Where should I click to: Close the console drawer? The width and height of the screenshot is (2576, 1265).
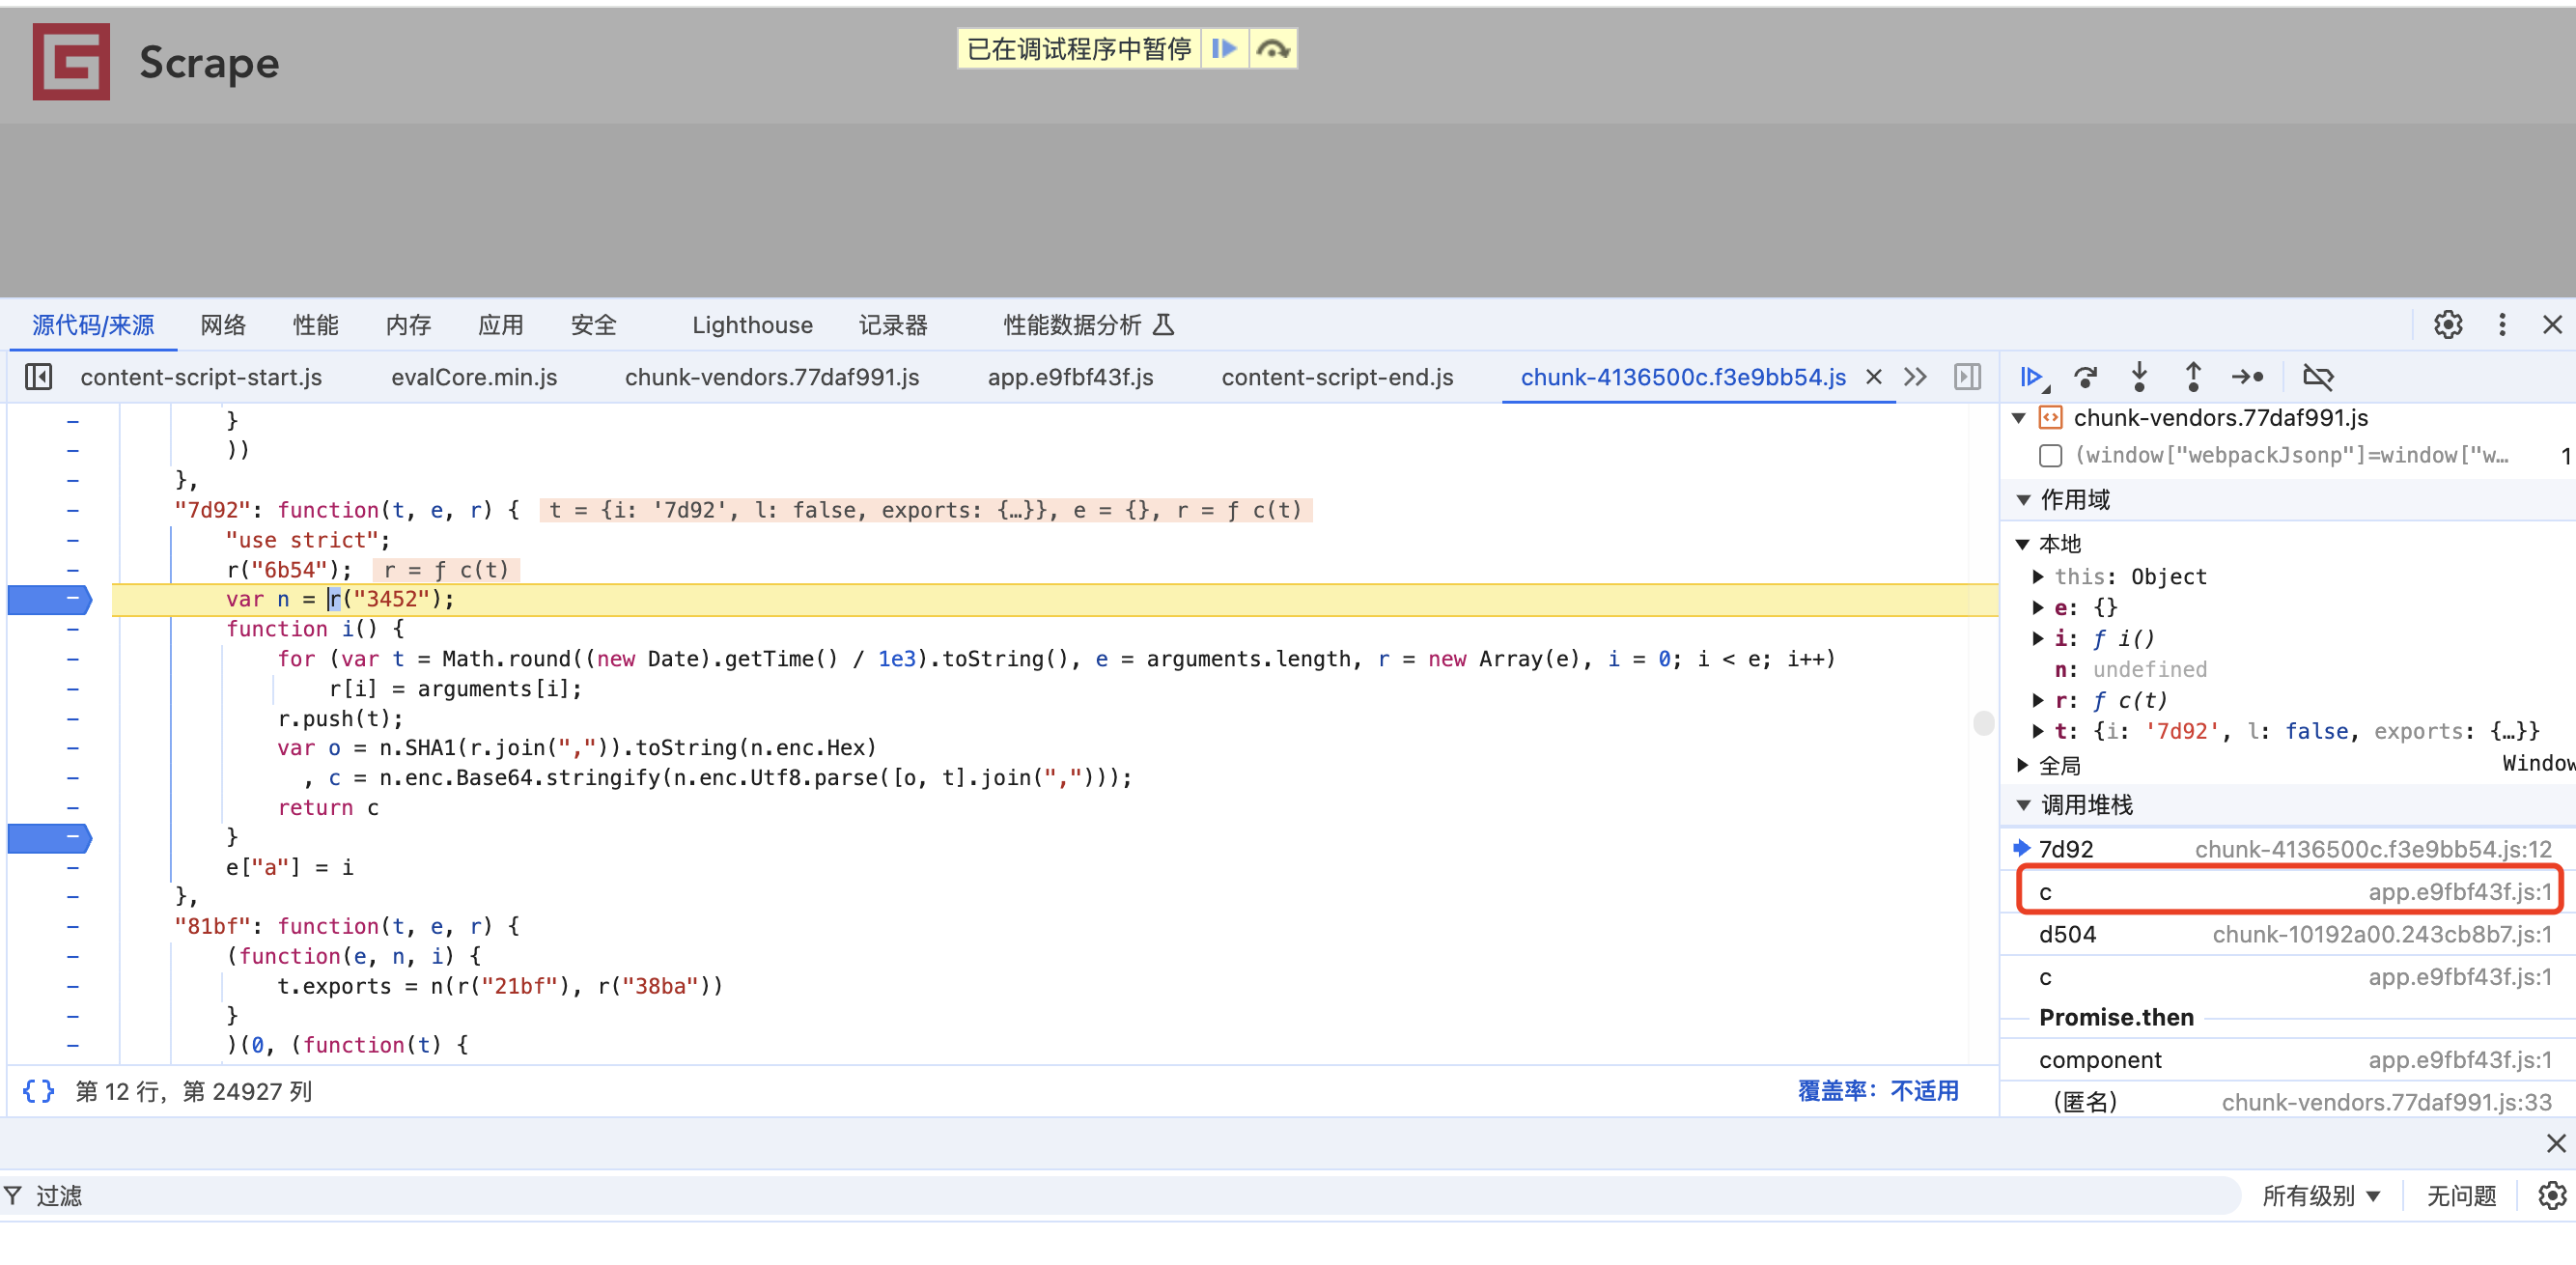coord(2556,1143)
